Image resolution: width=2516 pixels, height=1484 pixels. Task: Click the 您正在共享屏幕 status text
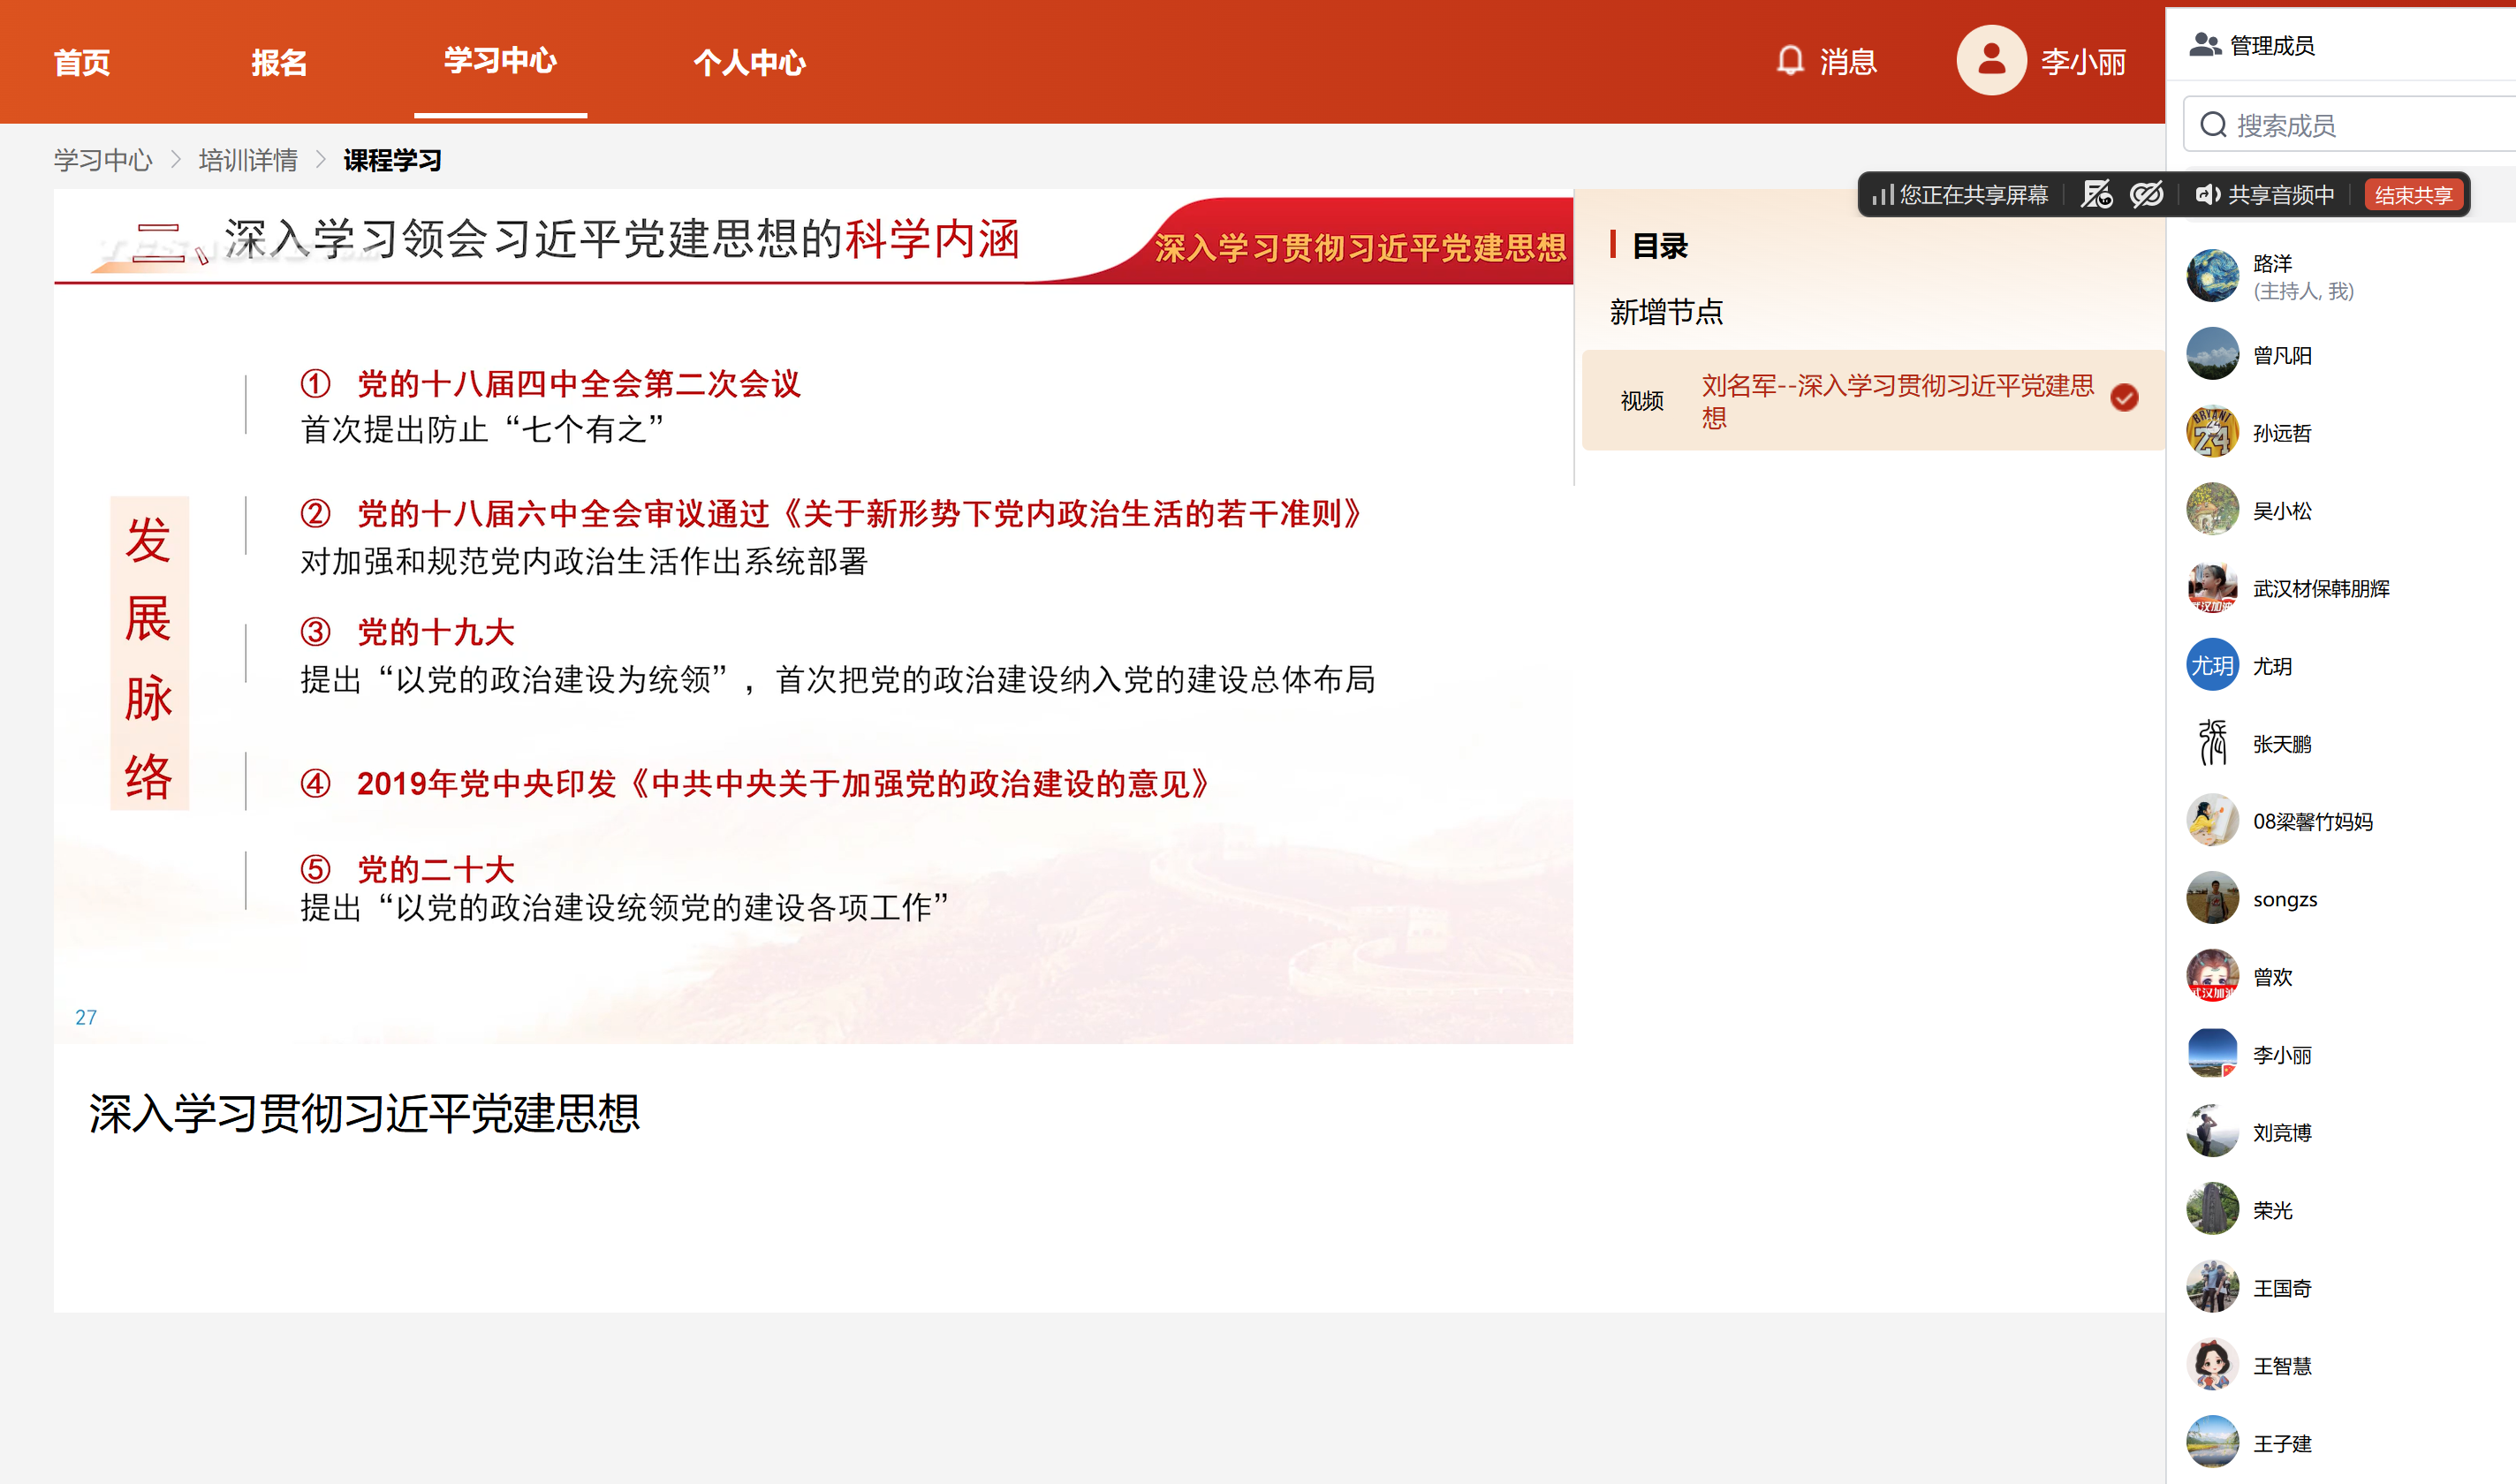tap(1974, 194)
